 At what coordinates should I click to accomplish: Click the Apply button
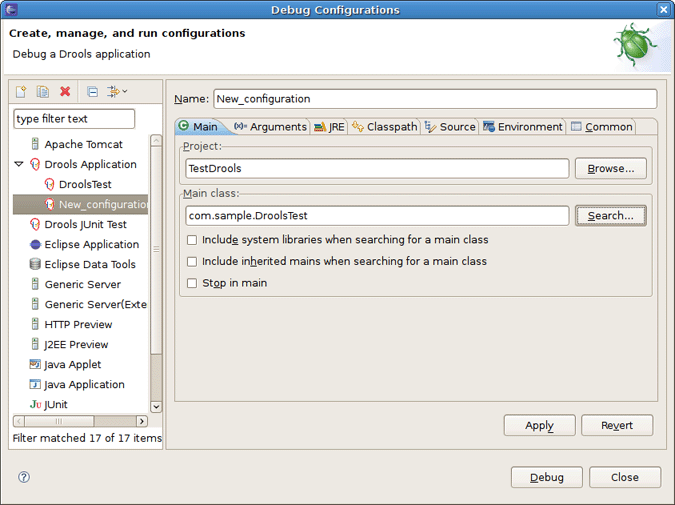539,425
